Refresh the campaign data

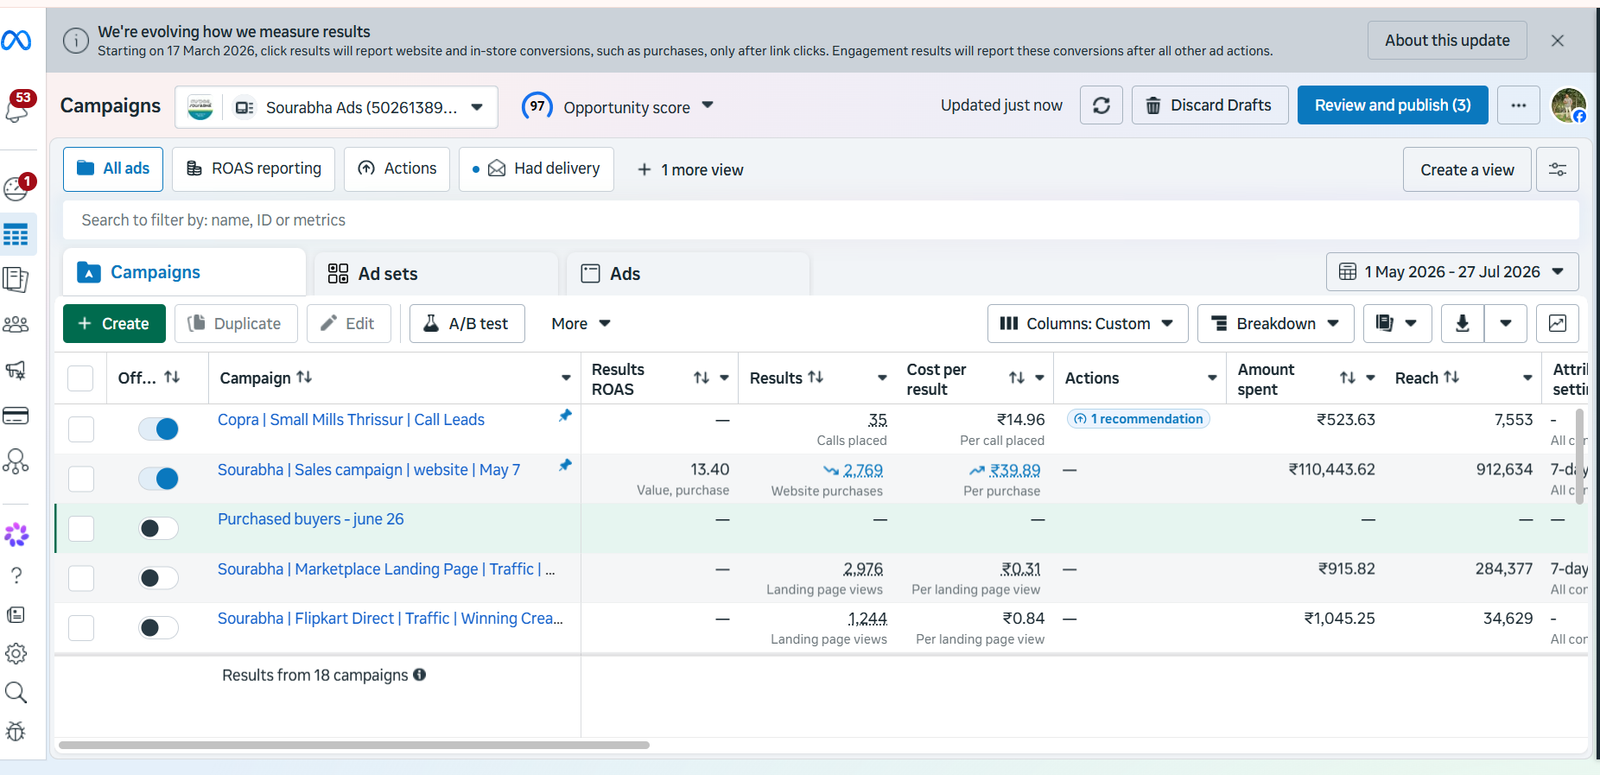tap(1101, 105)
